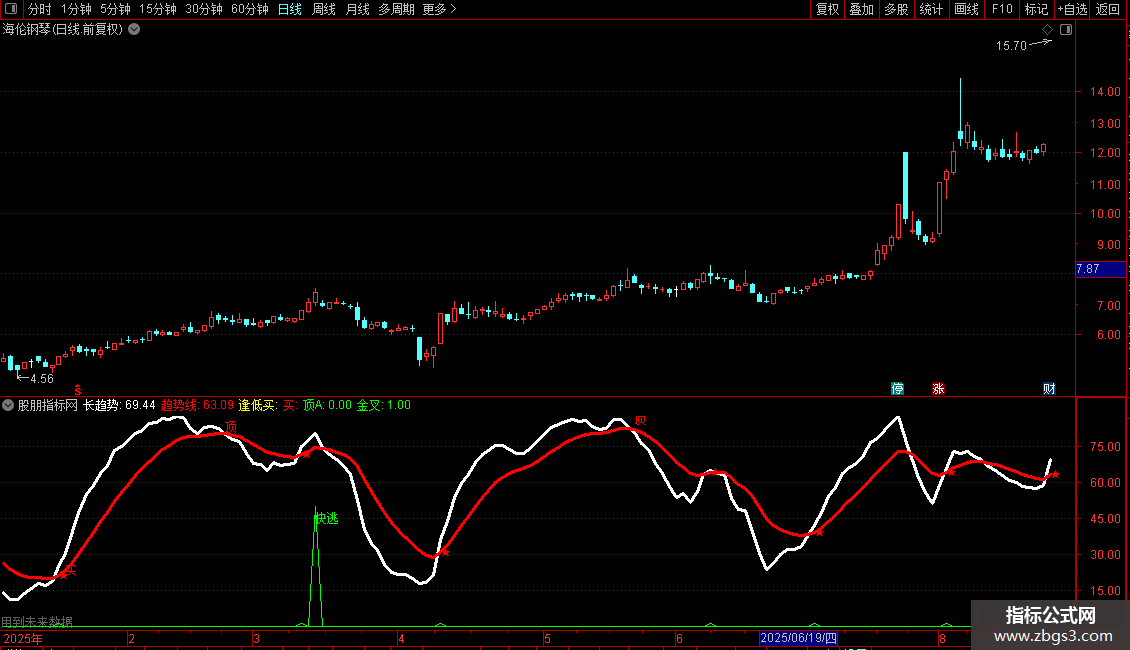The width and height of the screenshot is (1130, 650).
Task: Click the 长趋势: 69.44 value label
Action: tap(119, 405)
